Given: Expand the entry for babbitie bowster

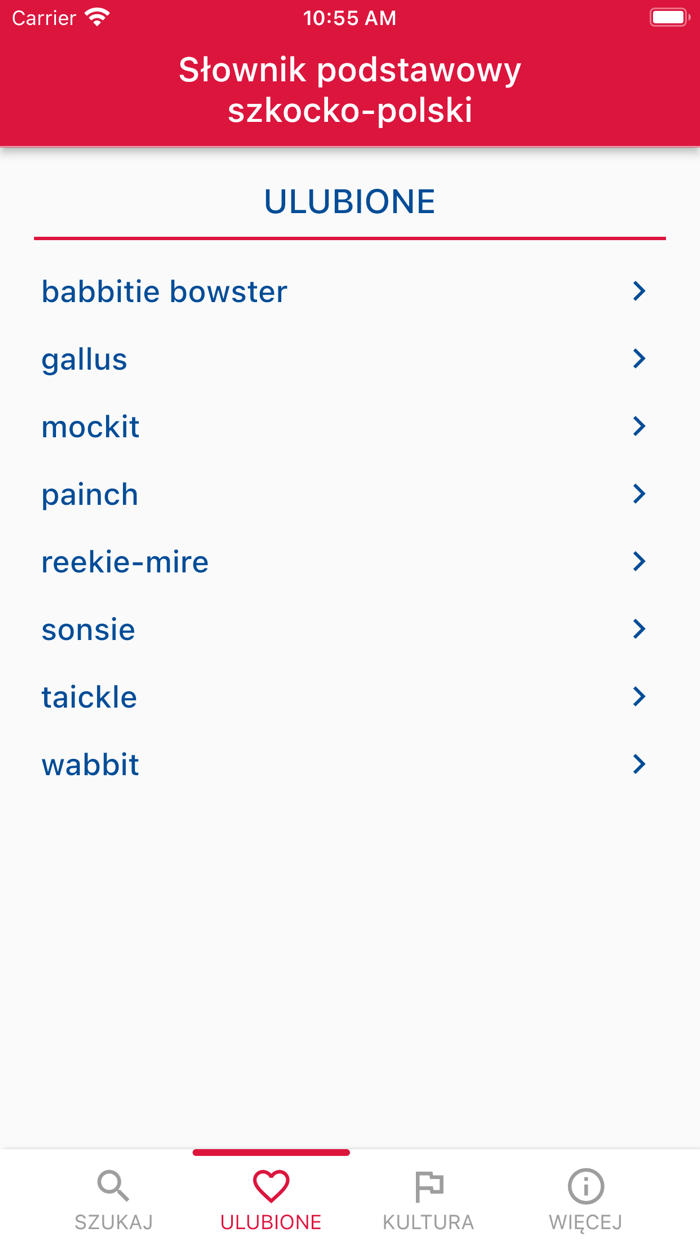Looking at the screenshot, I should [x=639, y=291].
